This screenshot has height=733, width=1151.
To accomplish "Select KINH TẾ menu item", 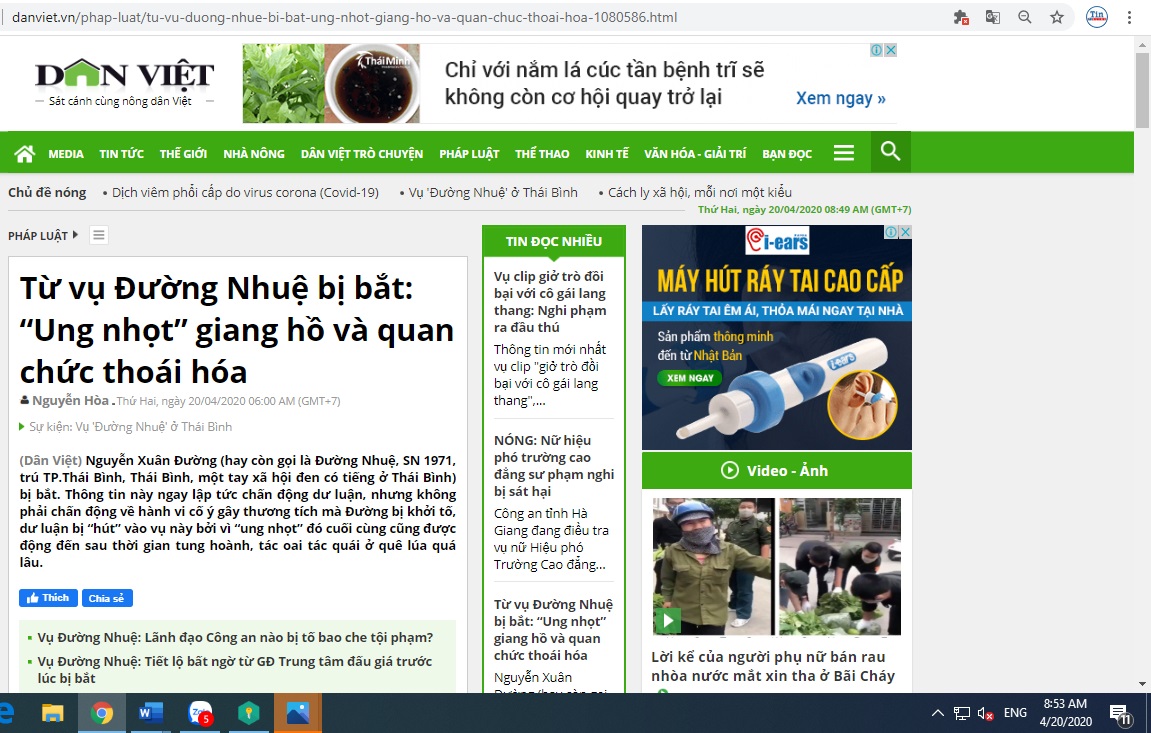I will (607, 153).
